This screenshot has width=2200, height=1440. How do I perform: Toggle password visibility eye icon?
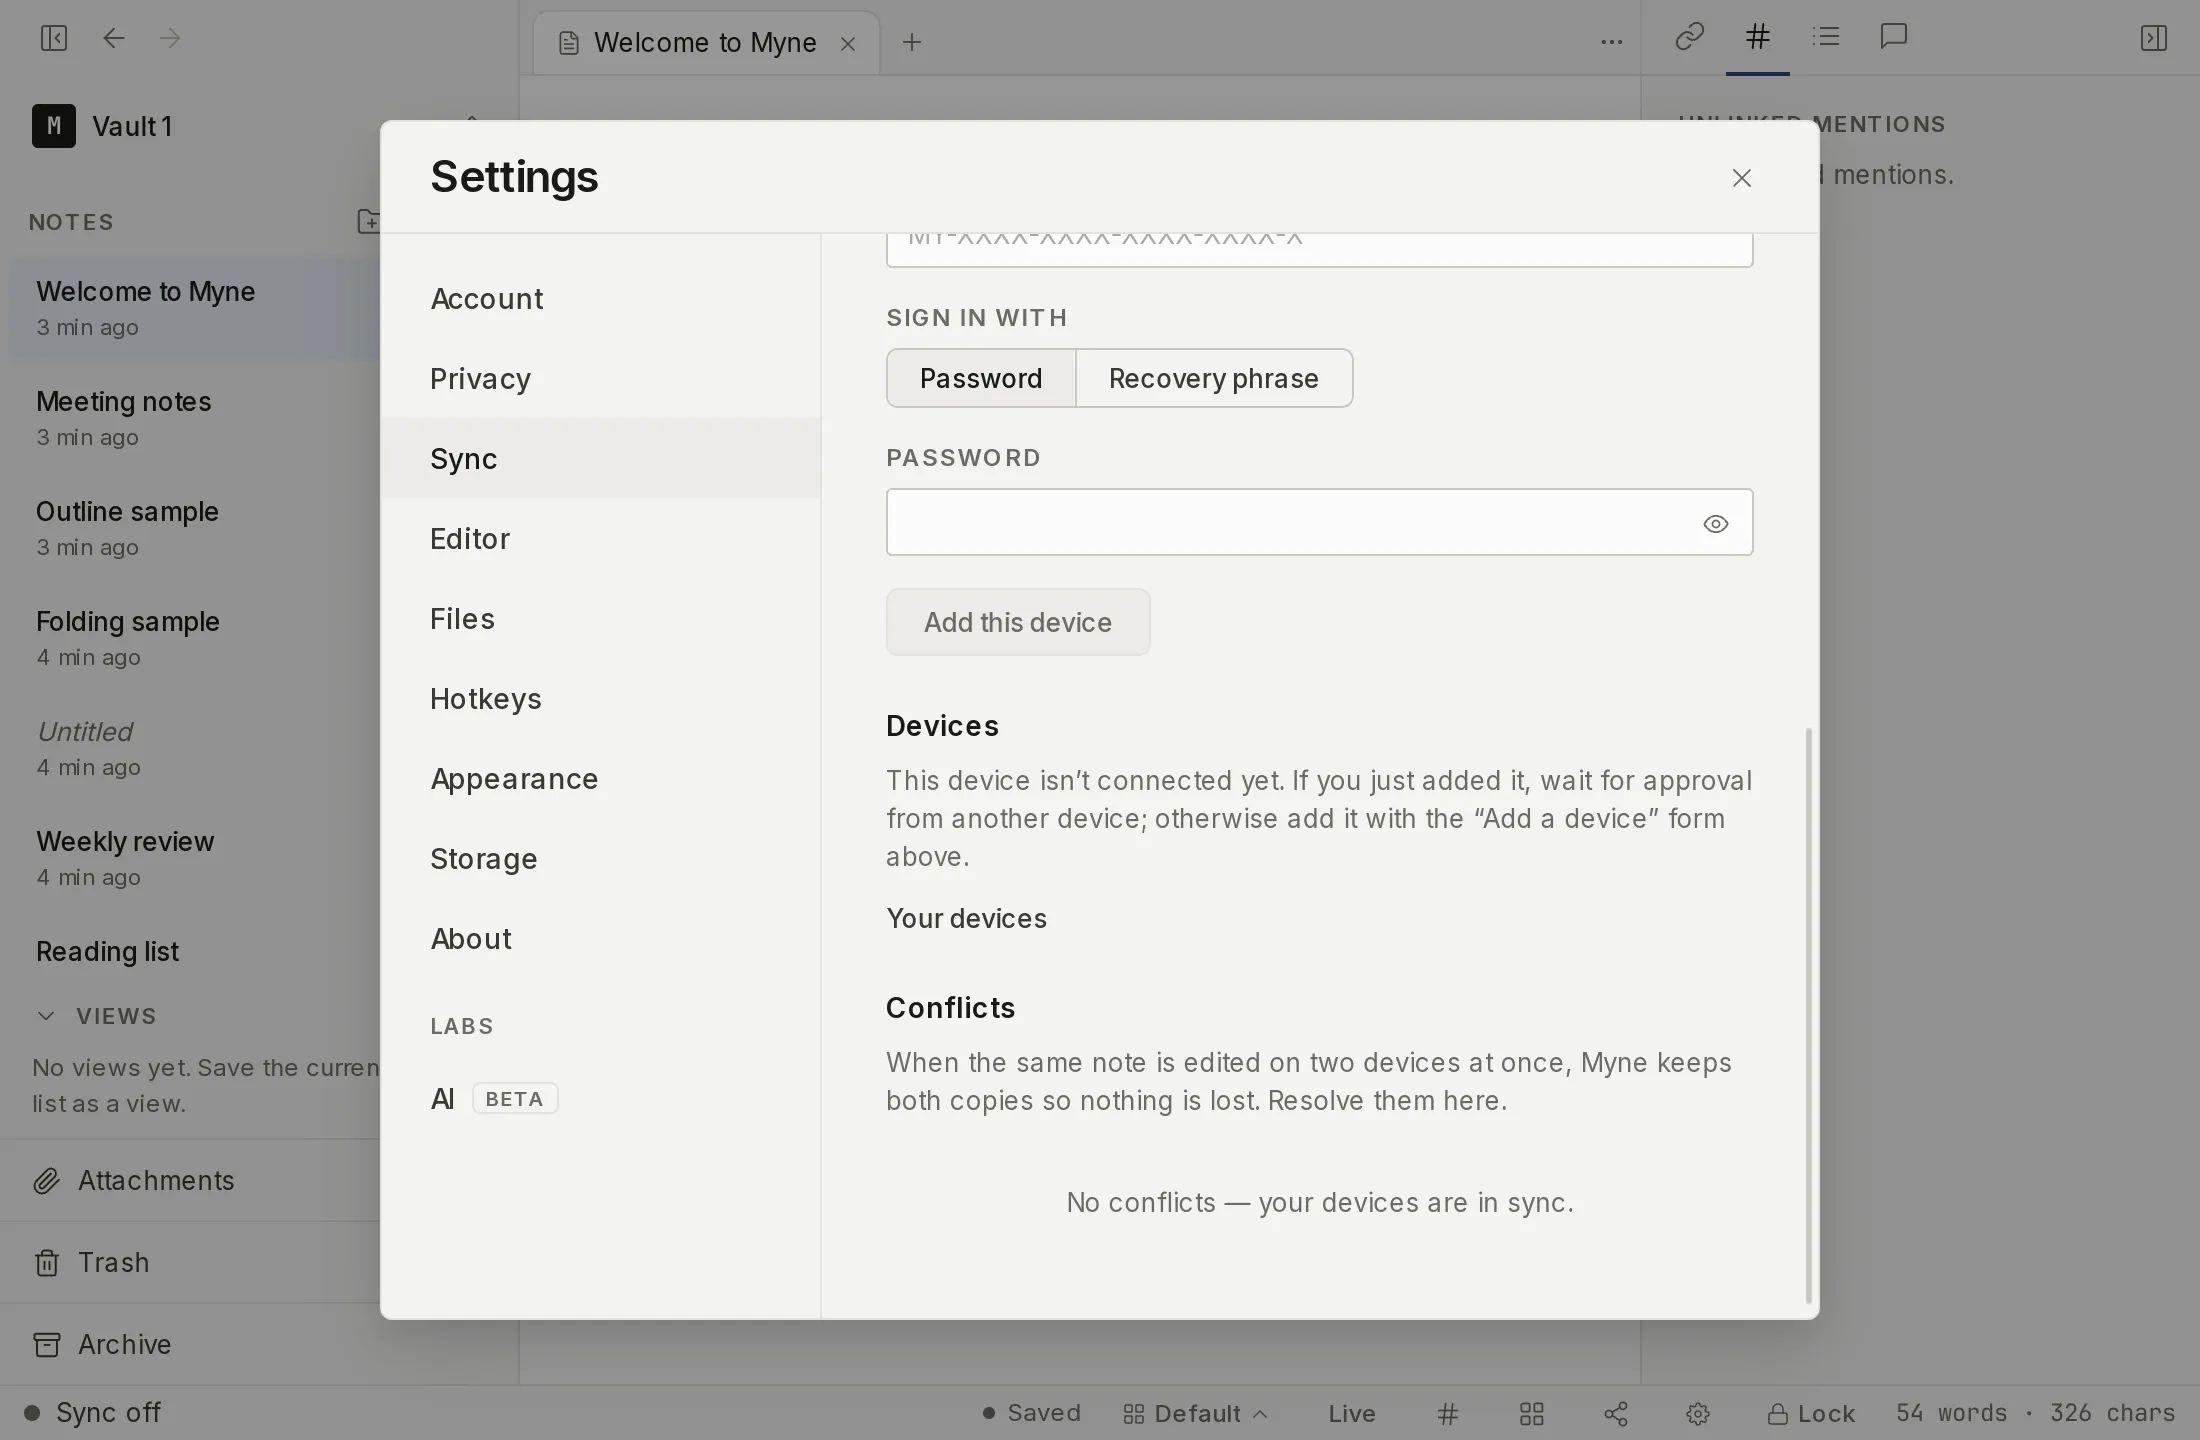[1716, 524]
